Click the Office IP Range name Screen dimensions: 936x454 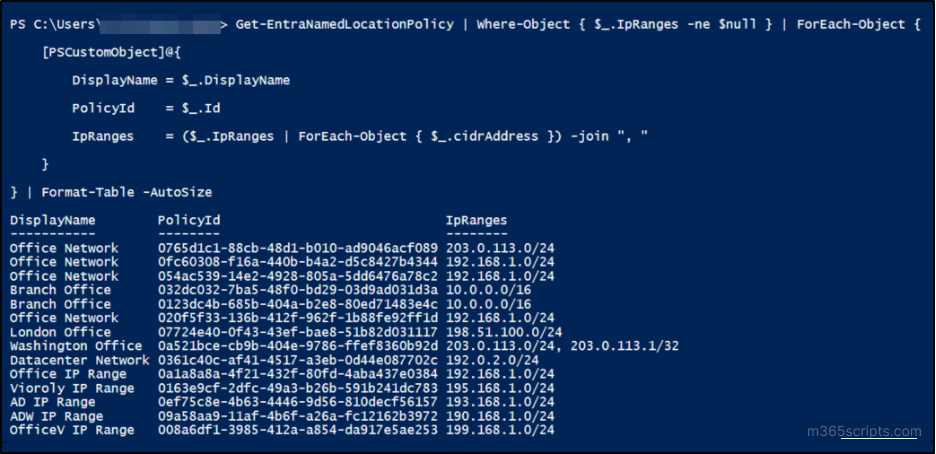(67, 374)
